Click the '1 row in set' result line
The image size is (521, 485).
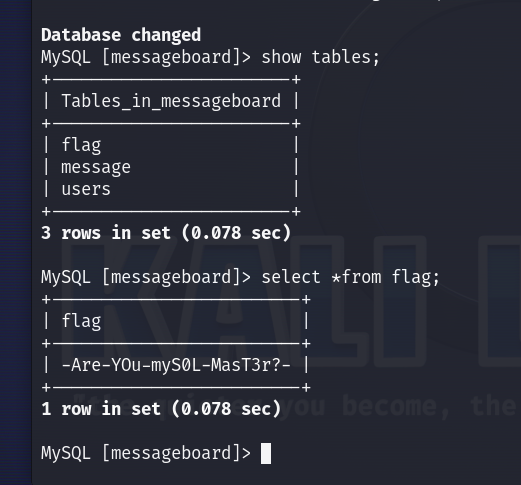[161, 409]
